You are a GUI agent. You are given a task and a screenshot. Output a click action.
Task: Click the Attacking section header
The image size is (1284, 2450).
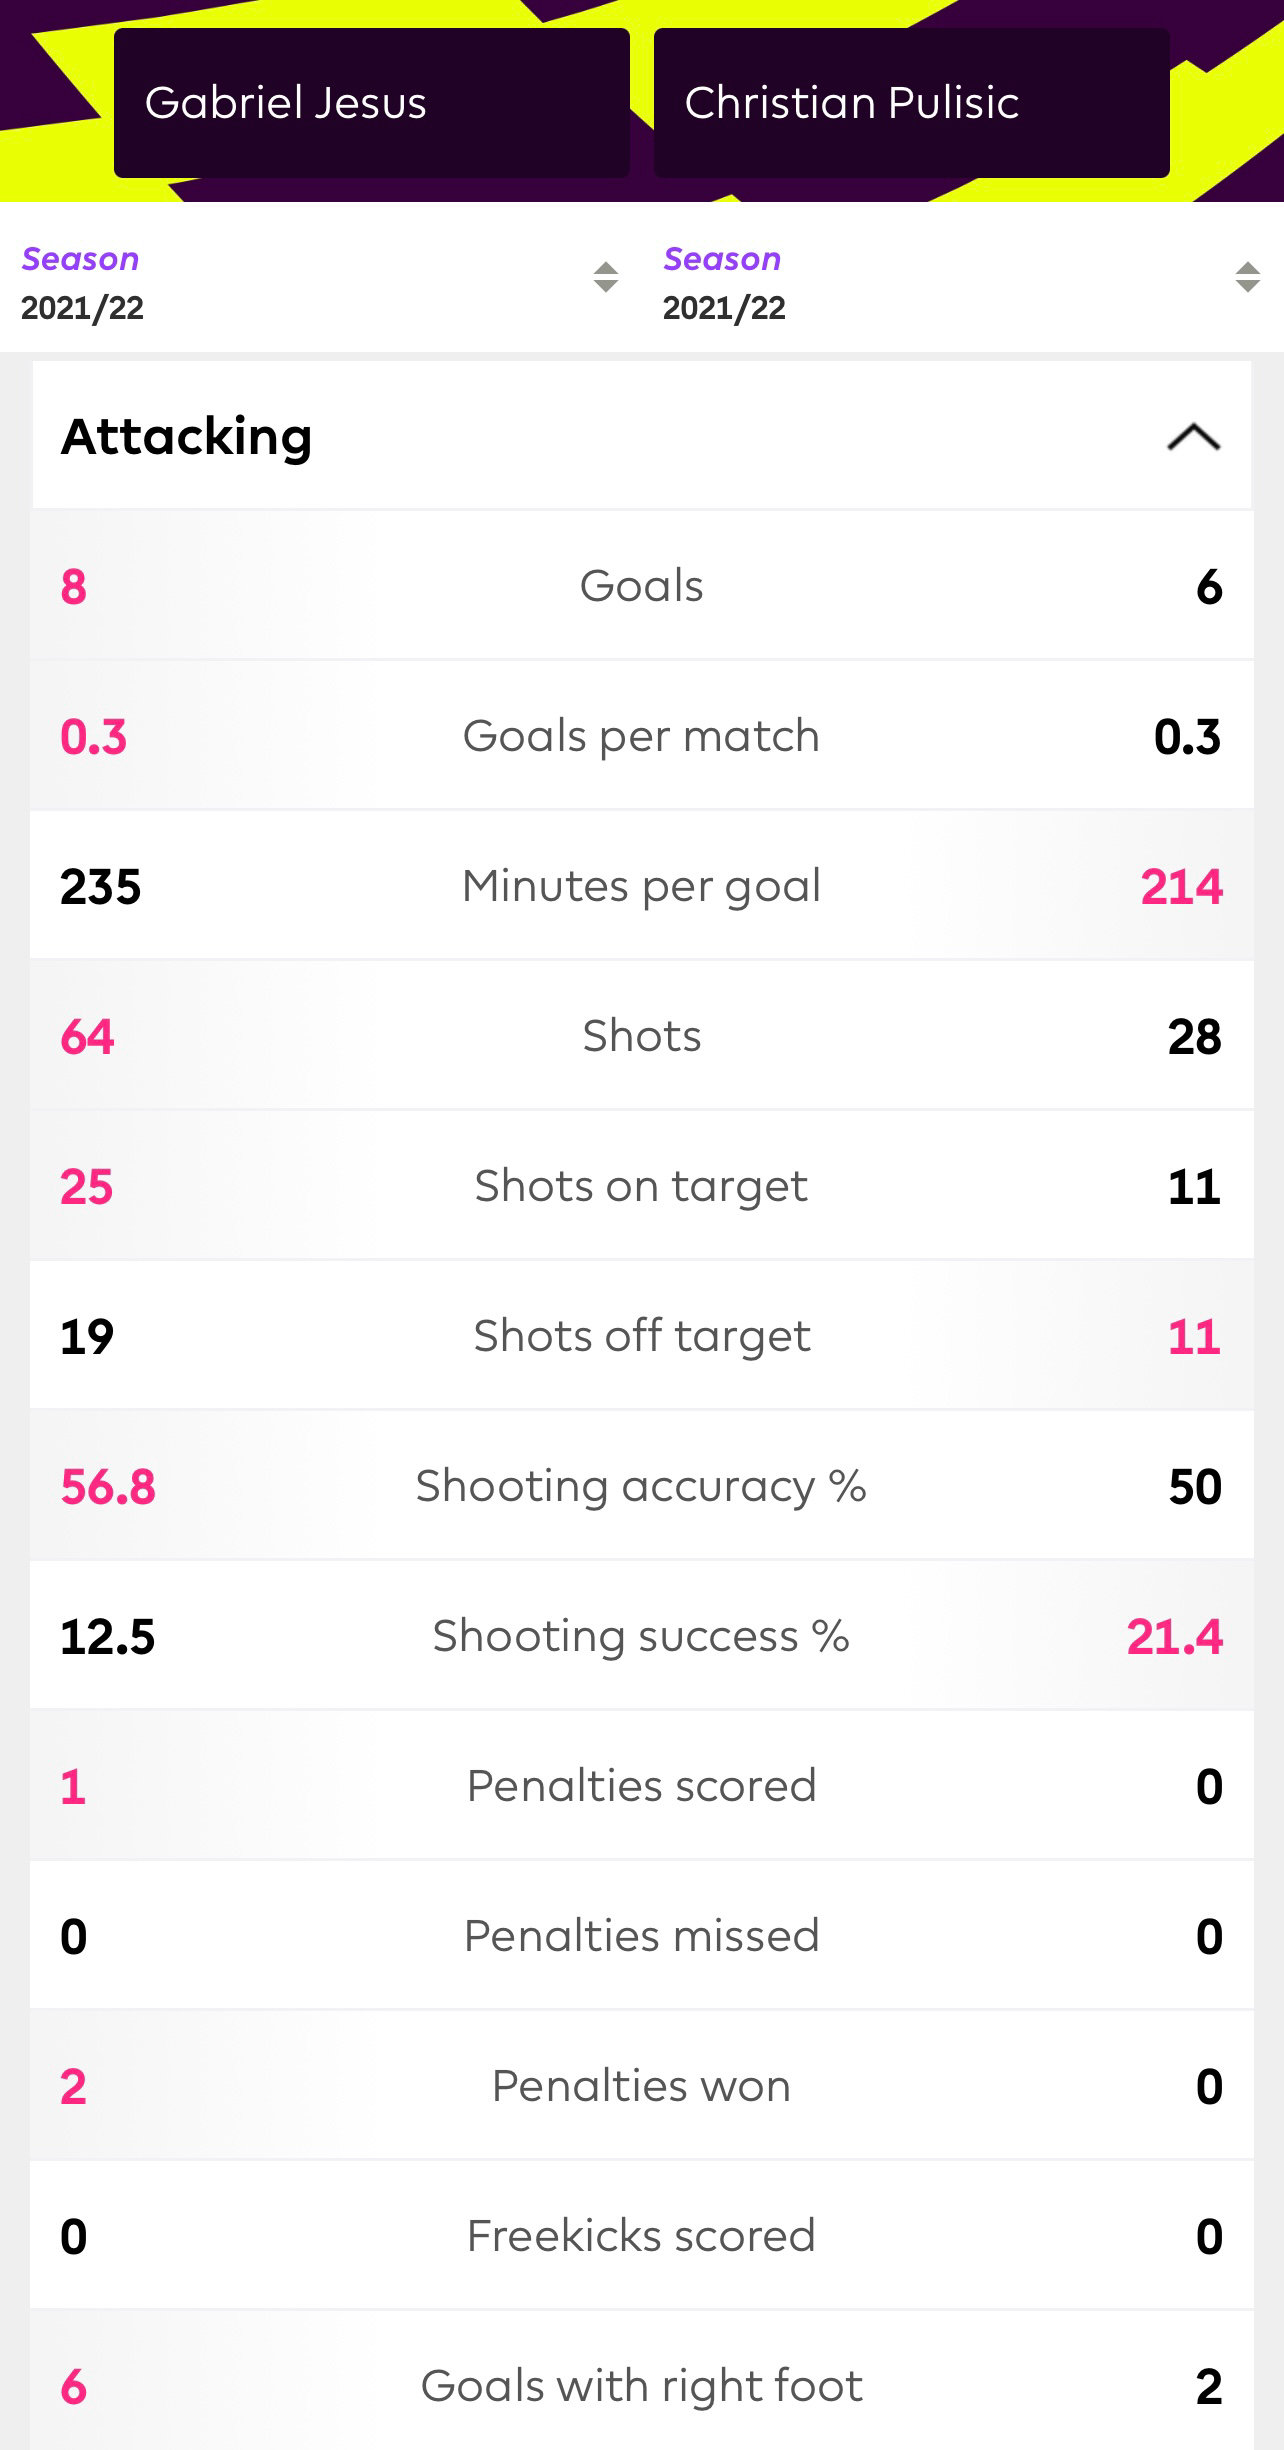pos(642,436)
